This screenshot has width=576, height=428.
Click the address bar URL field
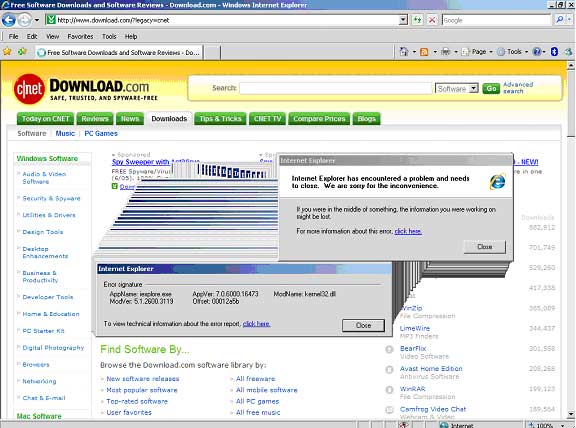[222, 20]
